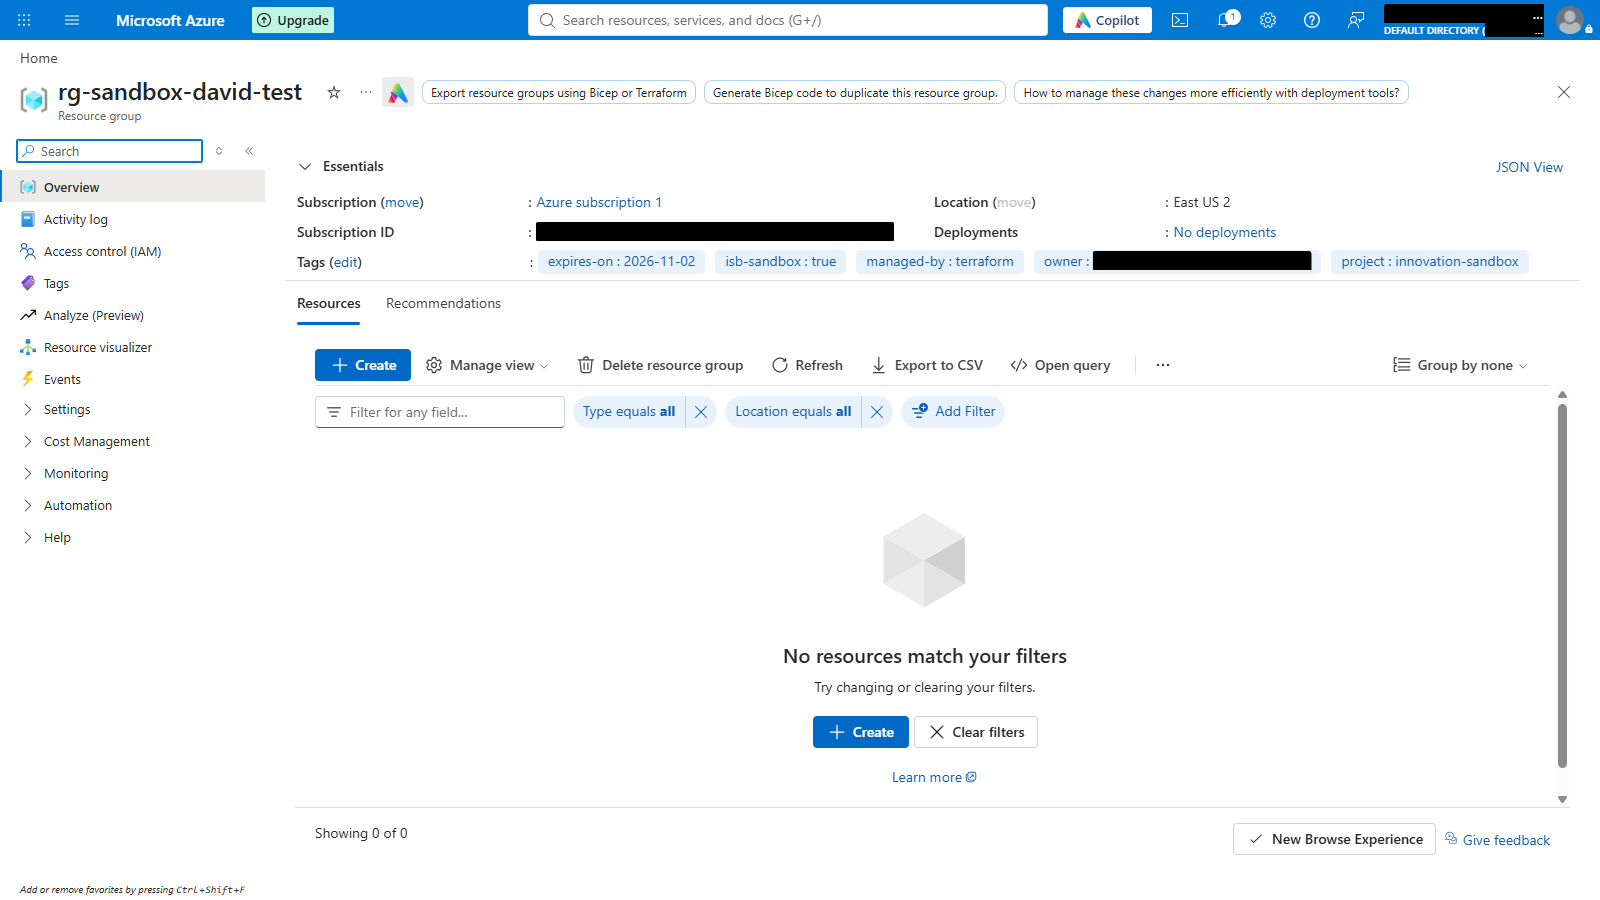Click the resource list vertical scrollbar
The width and height of the screenshot is (1600, 900).
click(1562, 586)
